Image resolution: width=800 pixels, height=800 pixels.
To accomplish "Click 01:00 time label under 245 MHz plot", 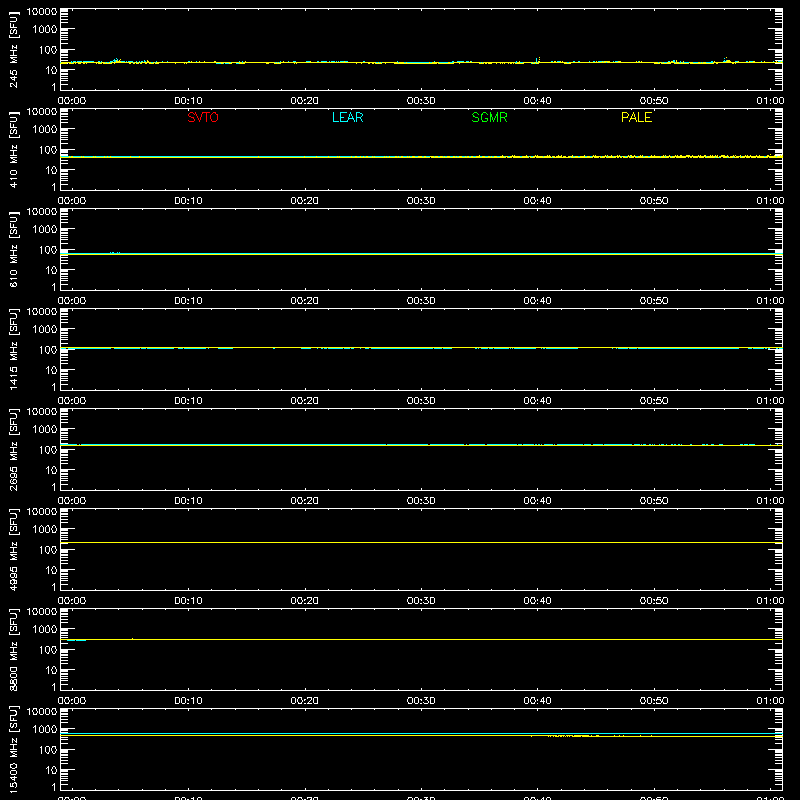I will [x=770, y=101].
